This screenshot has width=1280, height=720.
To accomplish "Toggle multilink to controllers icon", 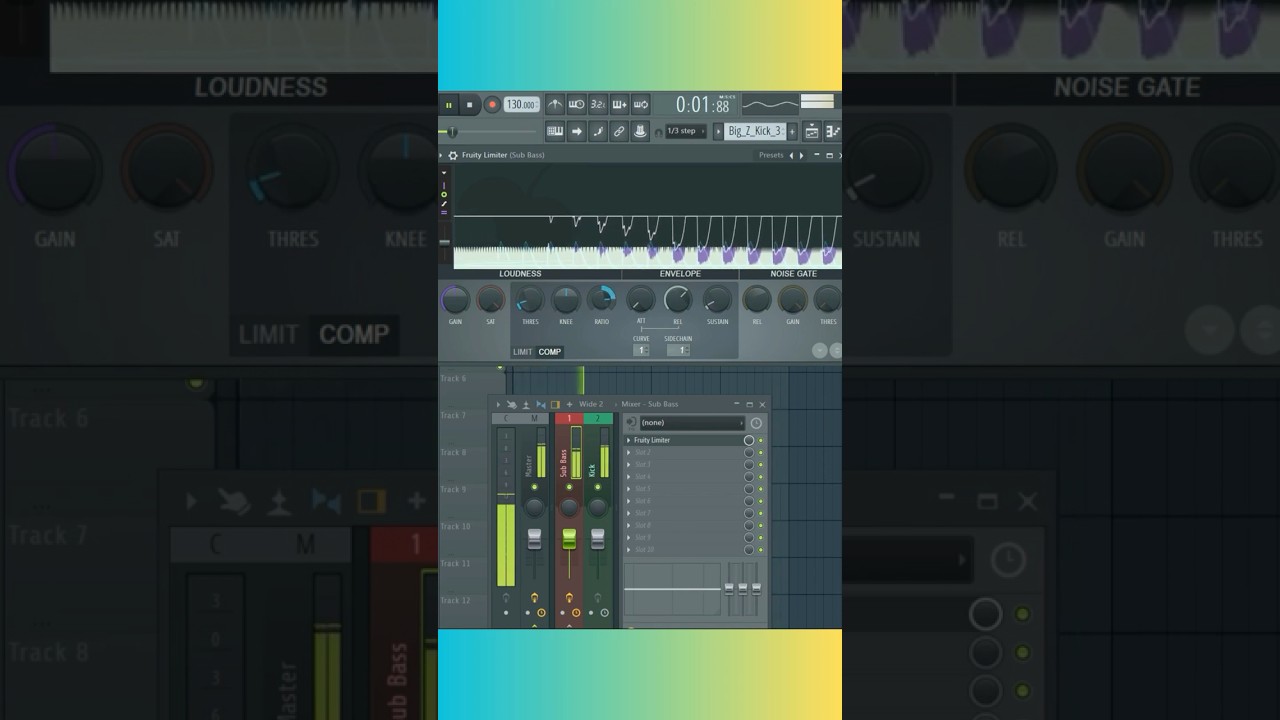I will pos(641,131).
